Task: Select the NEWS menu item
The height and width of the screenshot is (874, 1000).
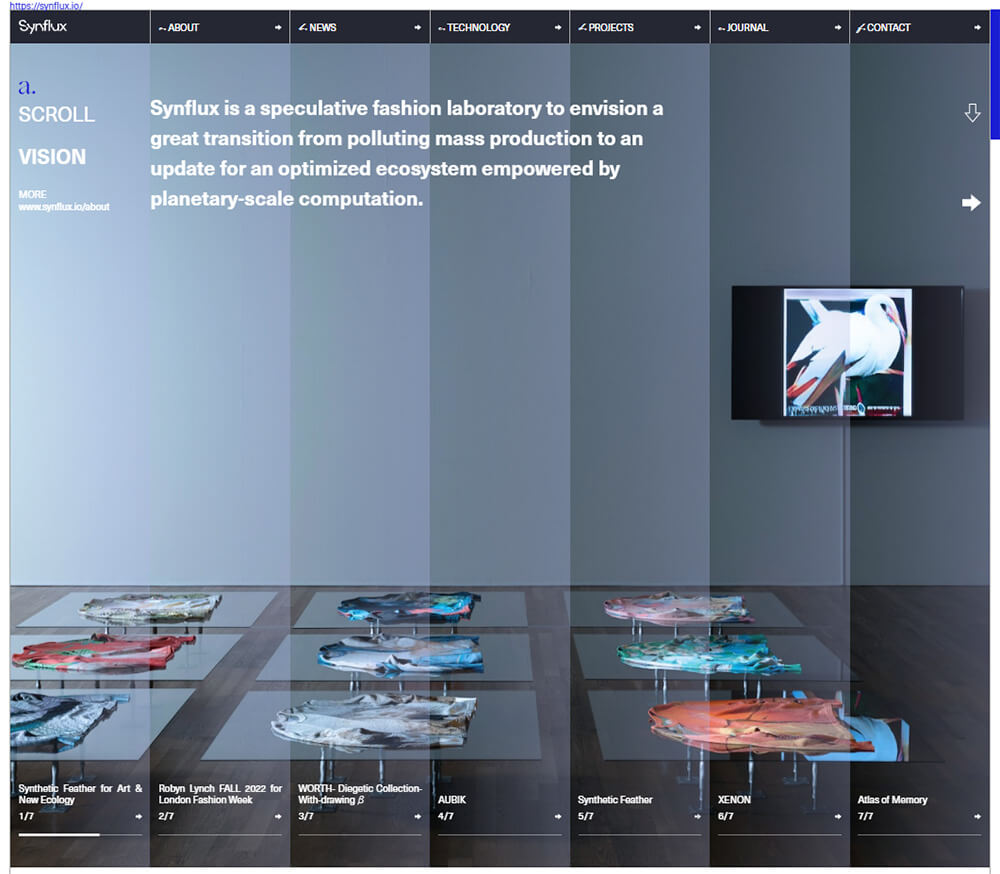Action: 320,27
